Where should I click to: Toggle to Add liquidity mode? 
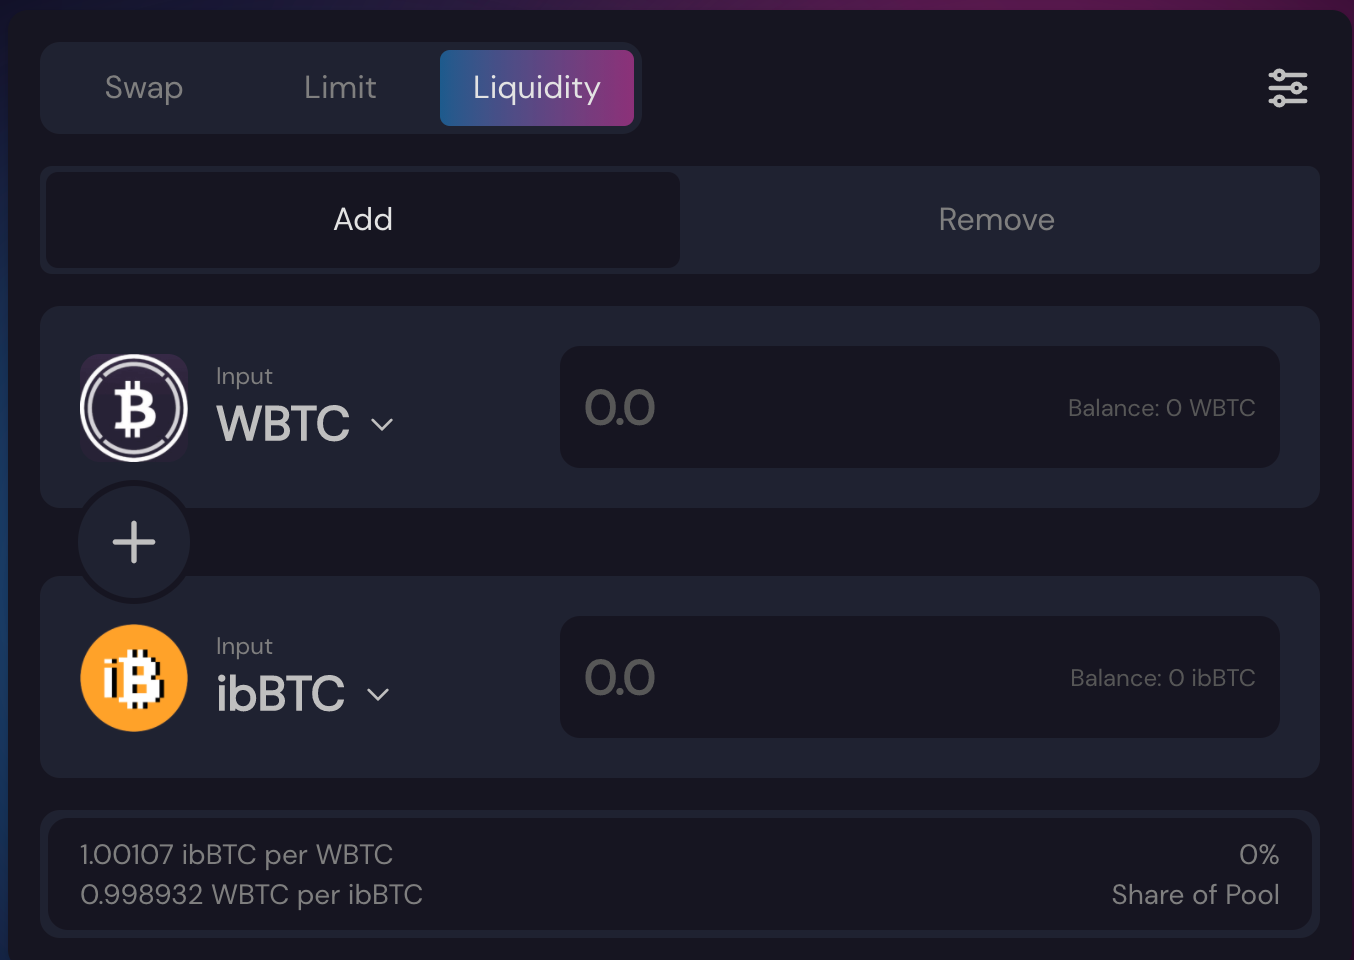click(x=363, y=220)
